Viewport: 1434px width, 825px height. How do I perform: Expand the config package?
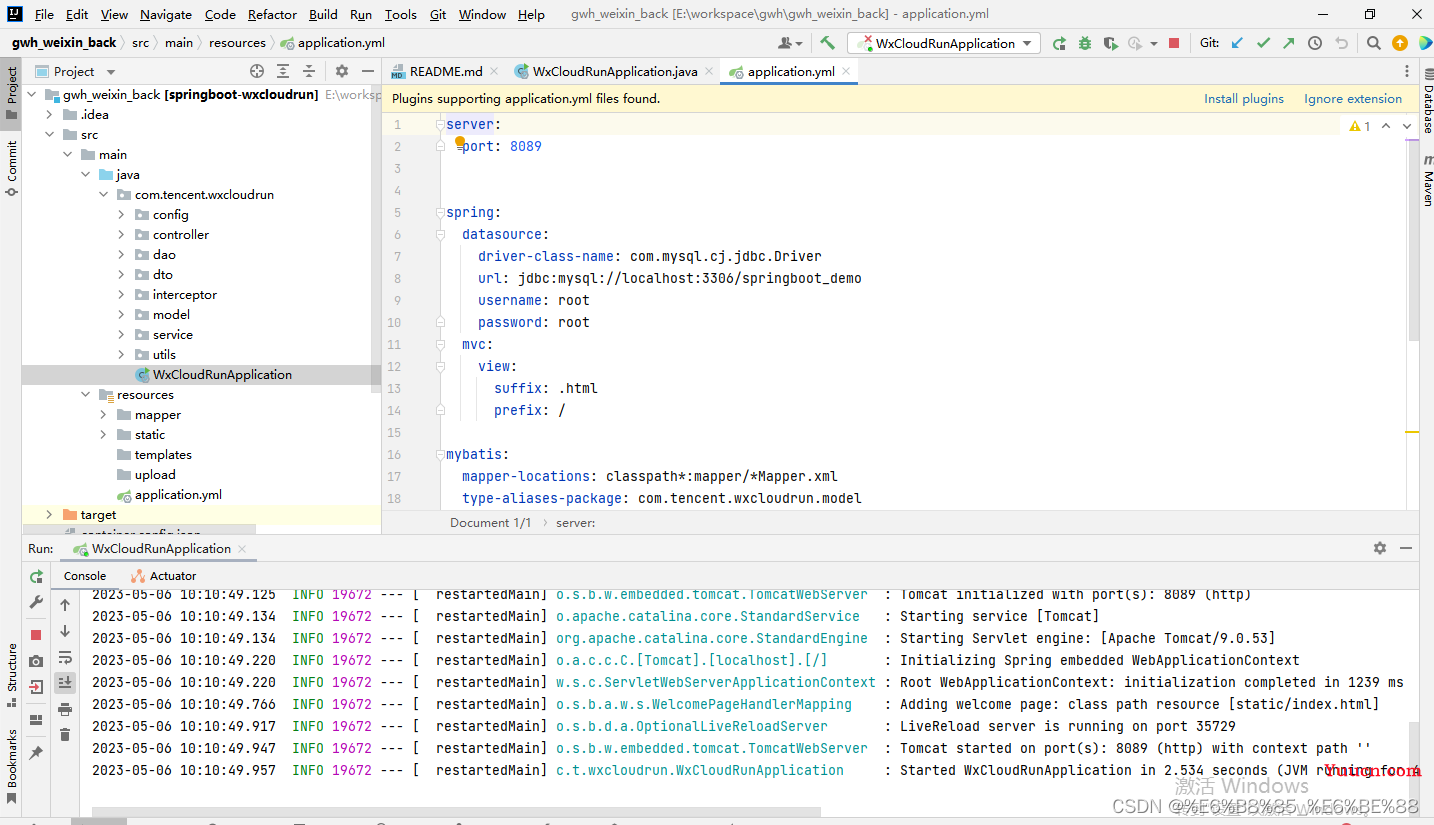(x=121, y=215)
